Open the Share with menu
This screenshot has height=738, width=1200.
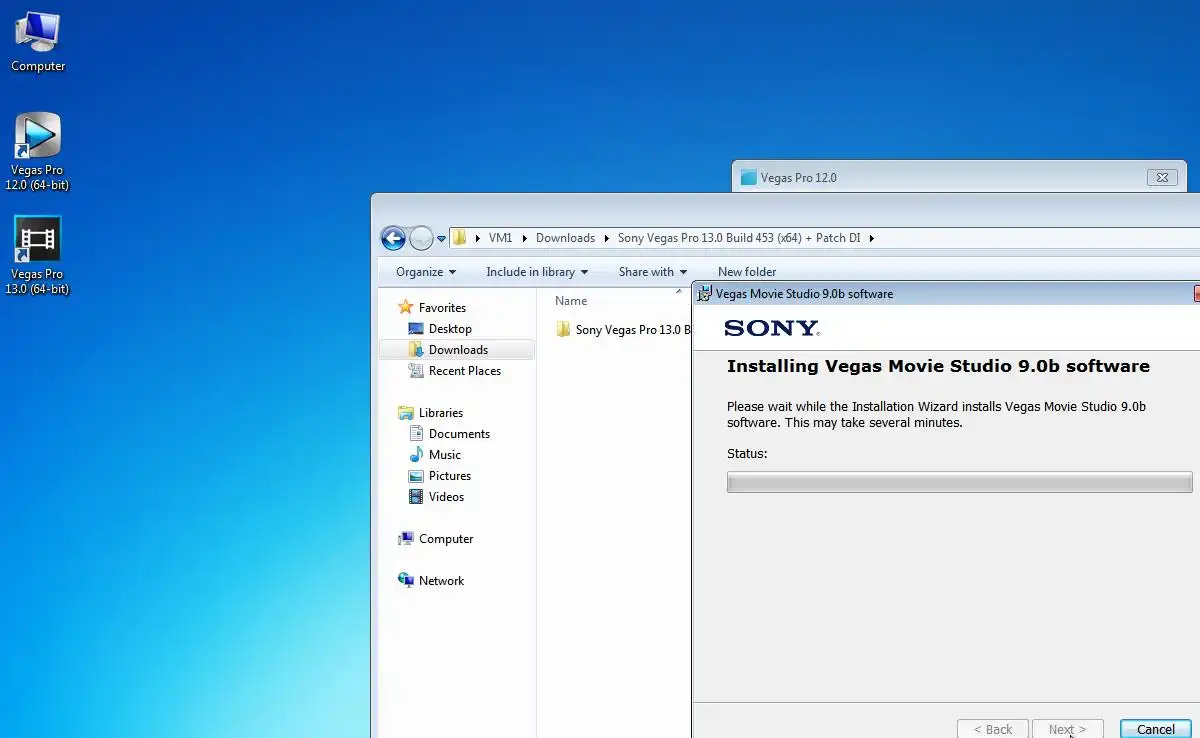(x=653, y=272)
